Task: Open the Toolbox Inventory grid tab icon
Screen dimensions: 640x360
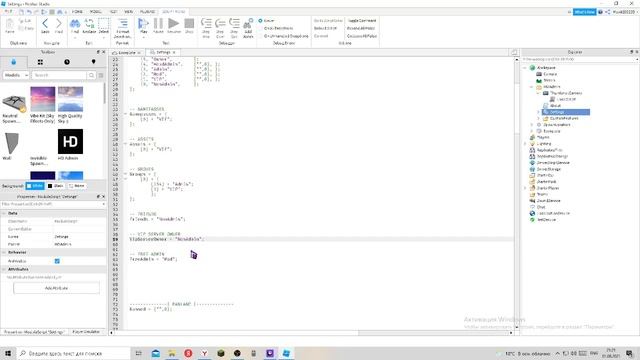Action: [x=40, y=62]
